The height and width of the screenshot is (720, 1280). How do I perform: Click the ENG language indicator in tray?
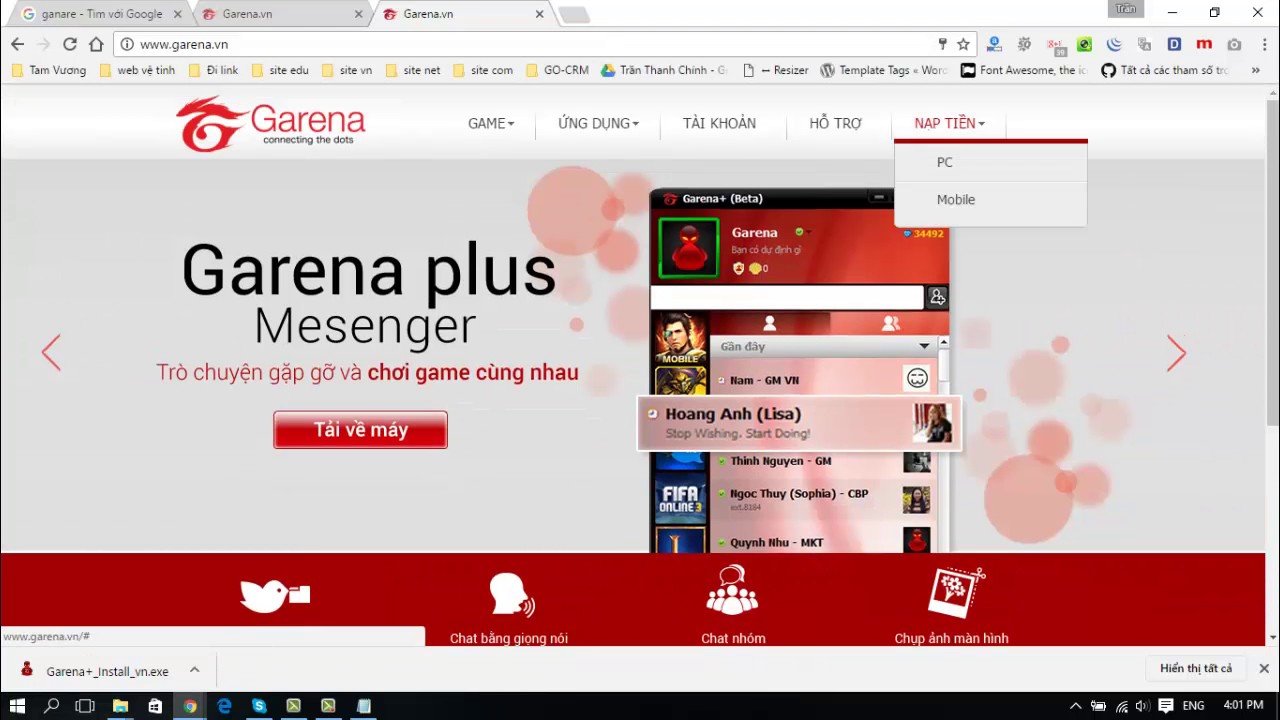[1193, 706]
